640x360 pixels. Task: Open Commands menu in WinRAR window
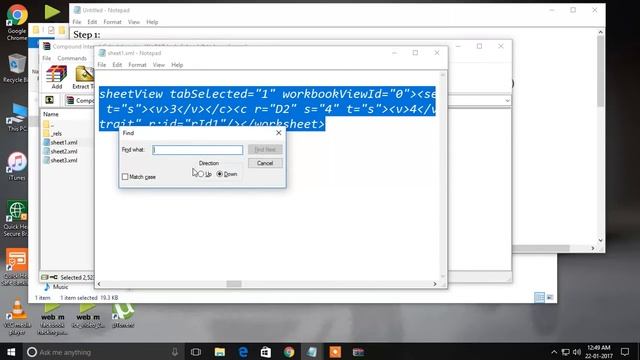[72, 58]
